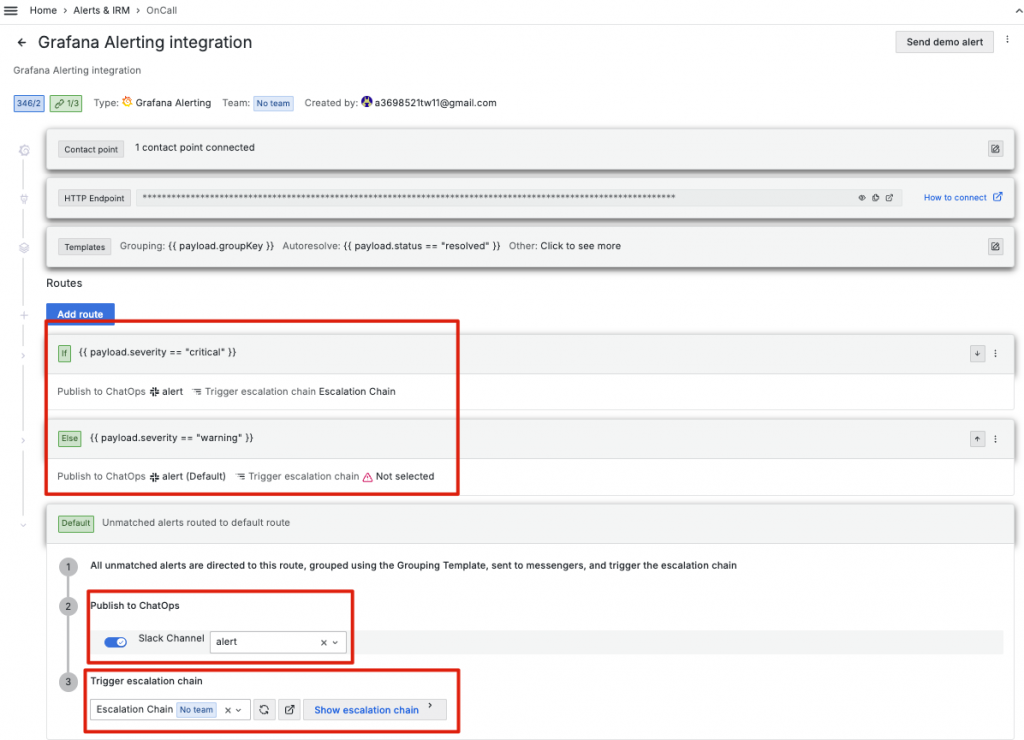This screenshot has height=740, width=1024.
Task: Clear the selected Escalation Chain
Action: [x=227, y=710]
